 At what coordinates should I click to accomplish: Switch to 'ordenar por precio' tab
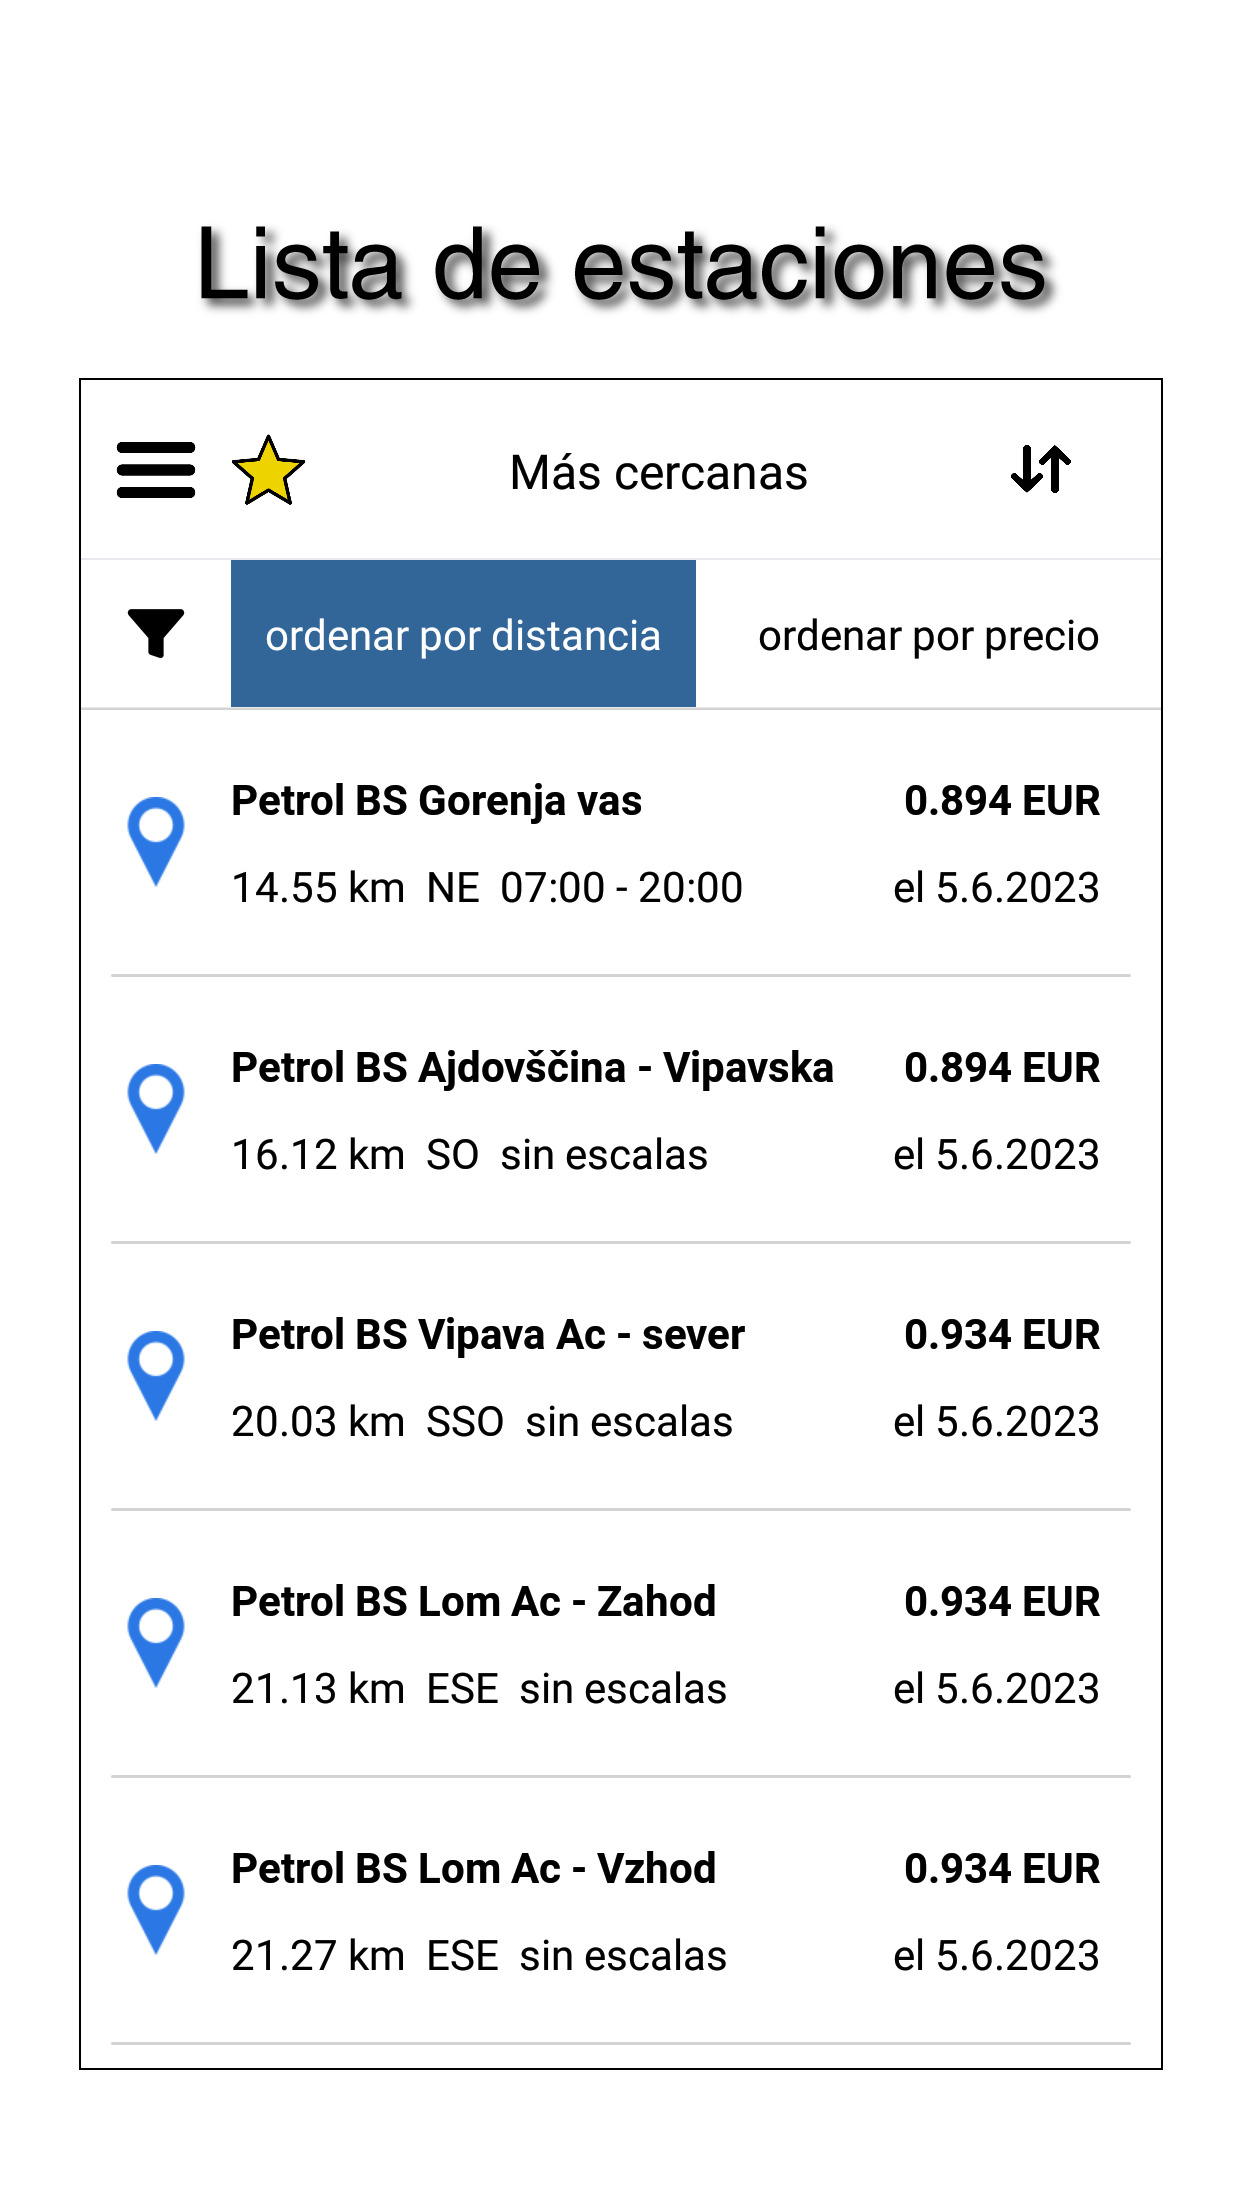[928, 635]
